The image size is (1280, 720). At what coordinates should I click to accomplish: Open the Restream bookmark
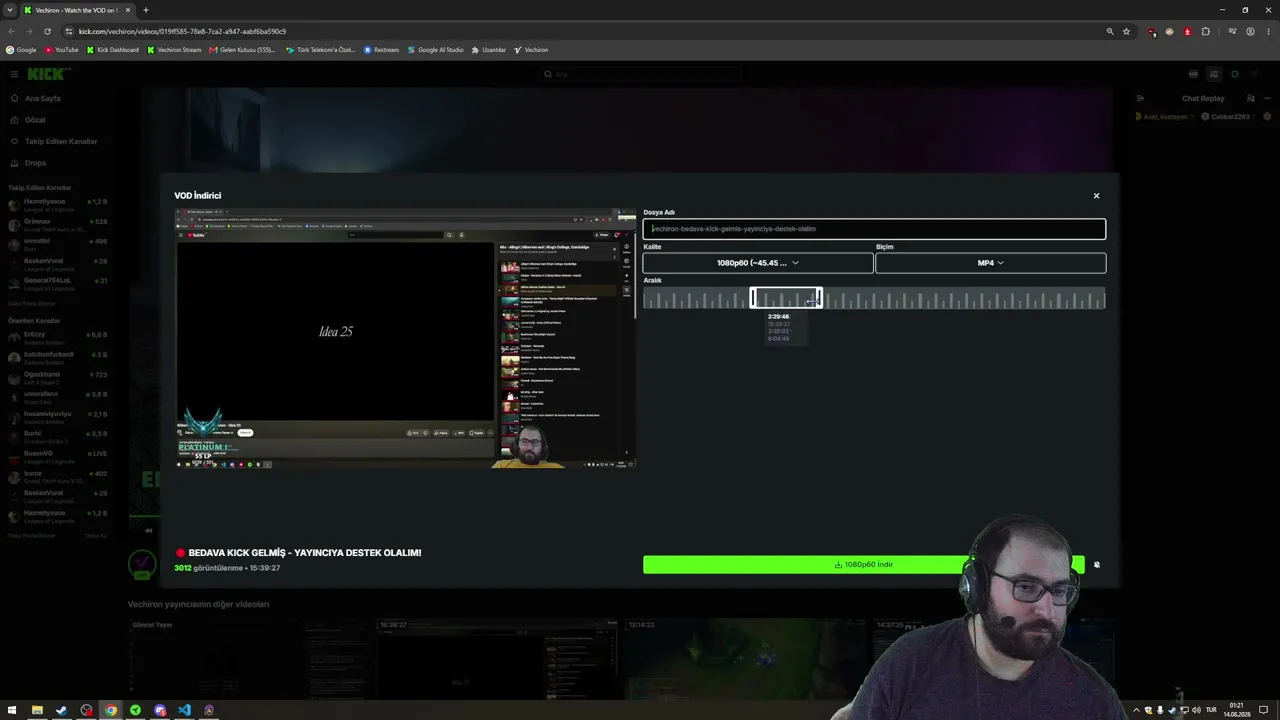click(x=381, y=50)
